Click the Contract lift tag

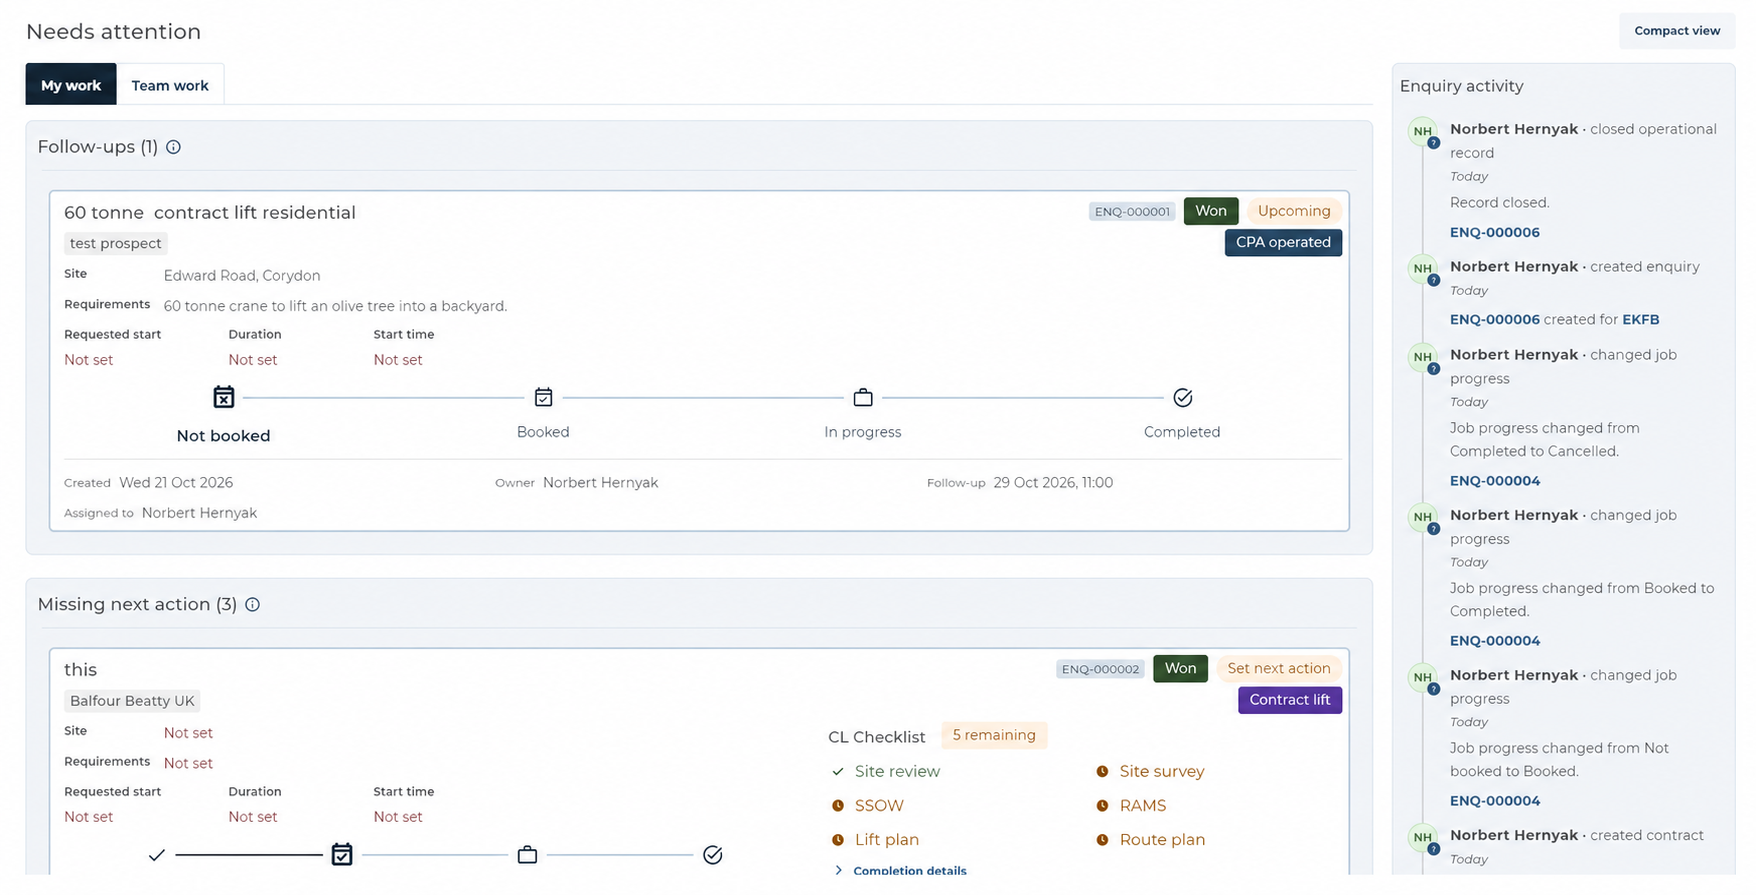[1290, 700]
